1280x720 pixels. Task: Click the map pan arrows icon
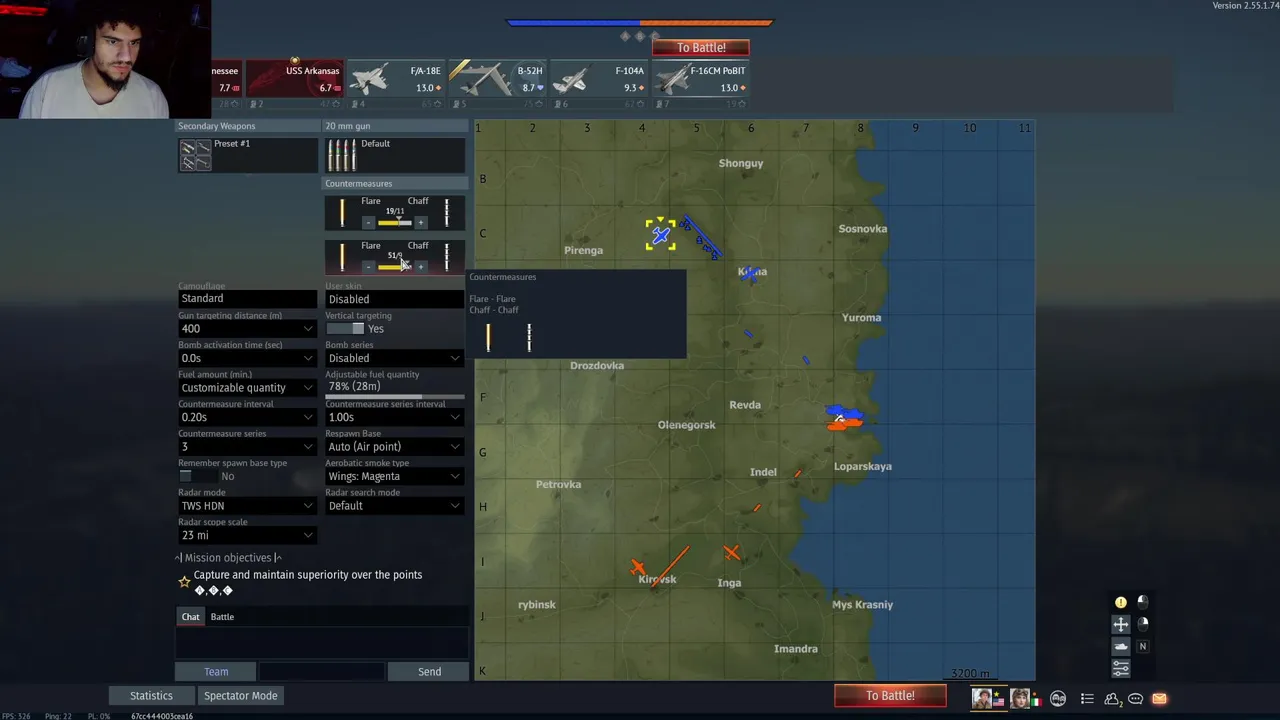1121,624
